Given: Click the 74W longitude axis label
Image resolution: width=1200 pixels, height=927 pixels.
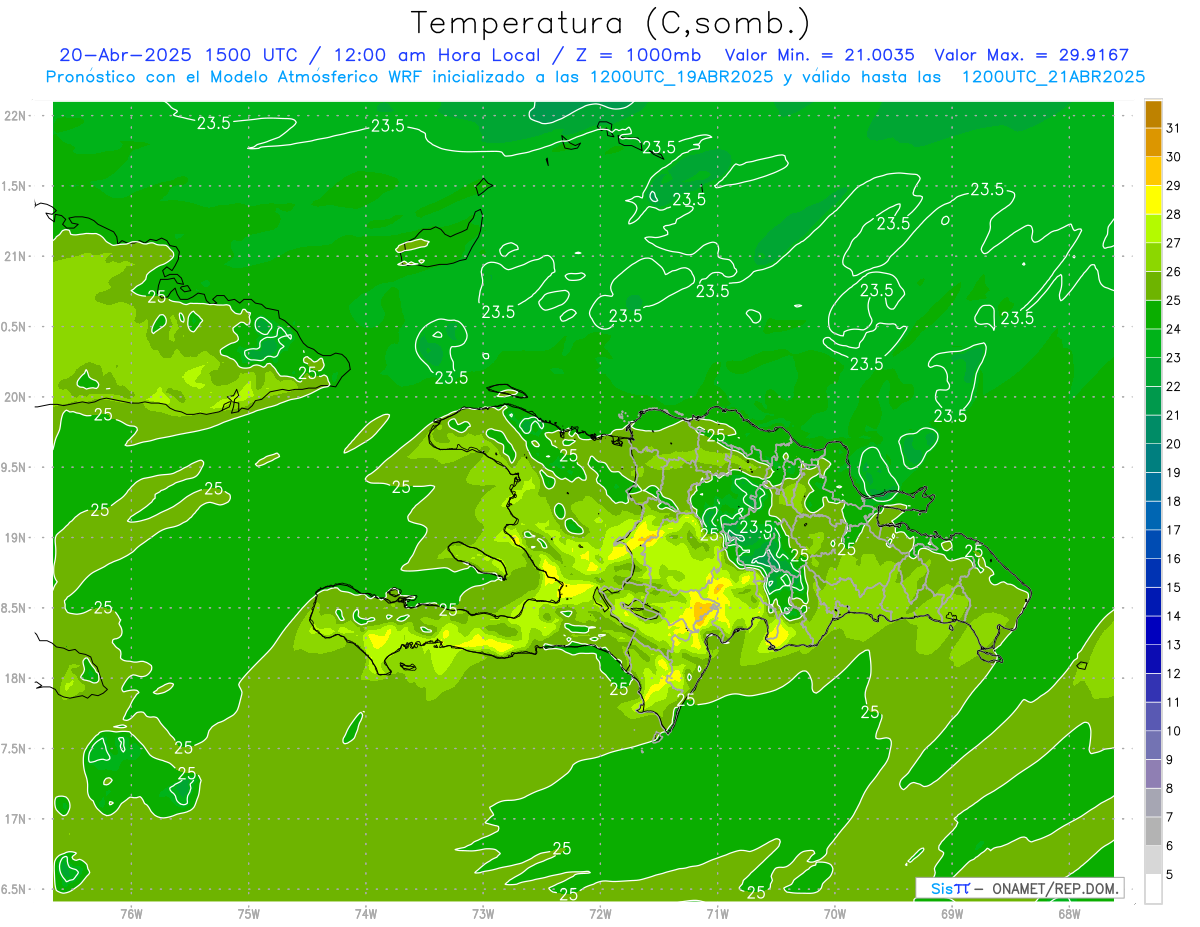Looking at the screenshot, I should pos(366,914).
